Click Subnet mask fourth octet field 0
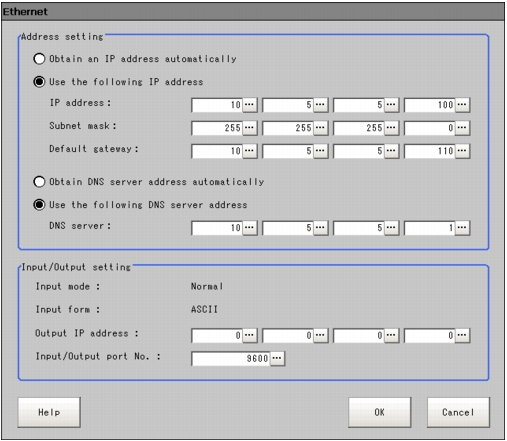Screen dimensions: 507x441 coord(430,128)
